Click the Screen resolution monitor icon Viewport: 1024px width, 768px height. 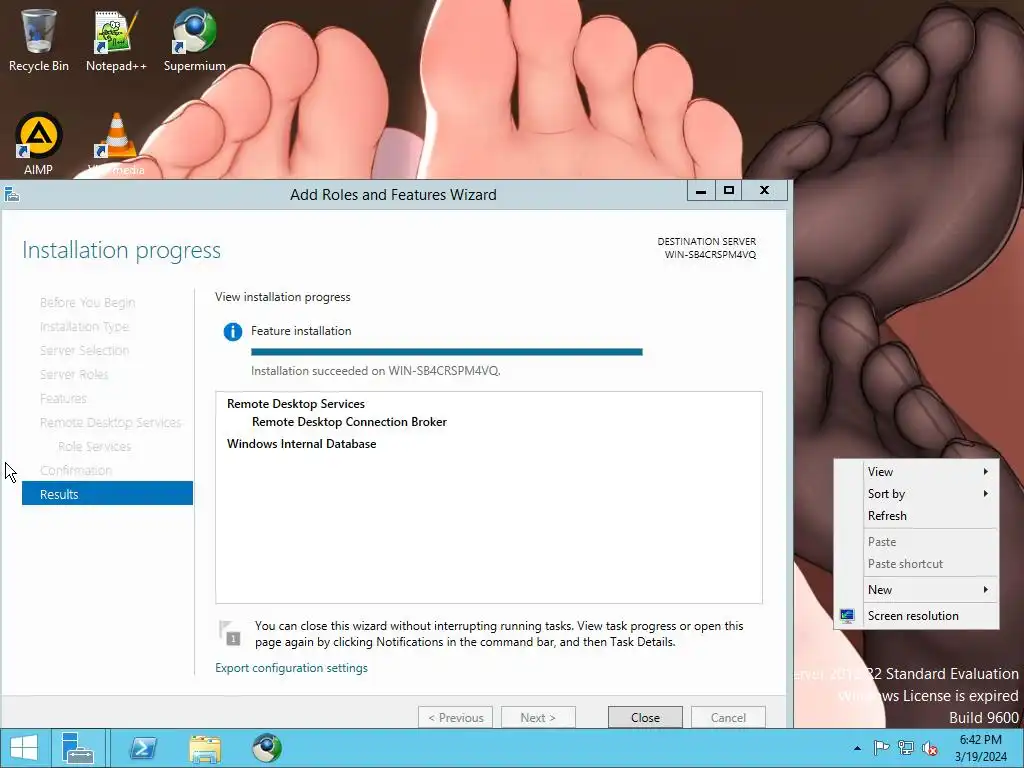847,616
